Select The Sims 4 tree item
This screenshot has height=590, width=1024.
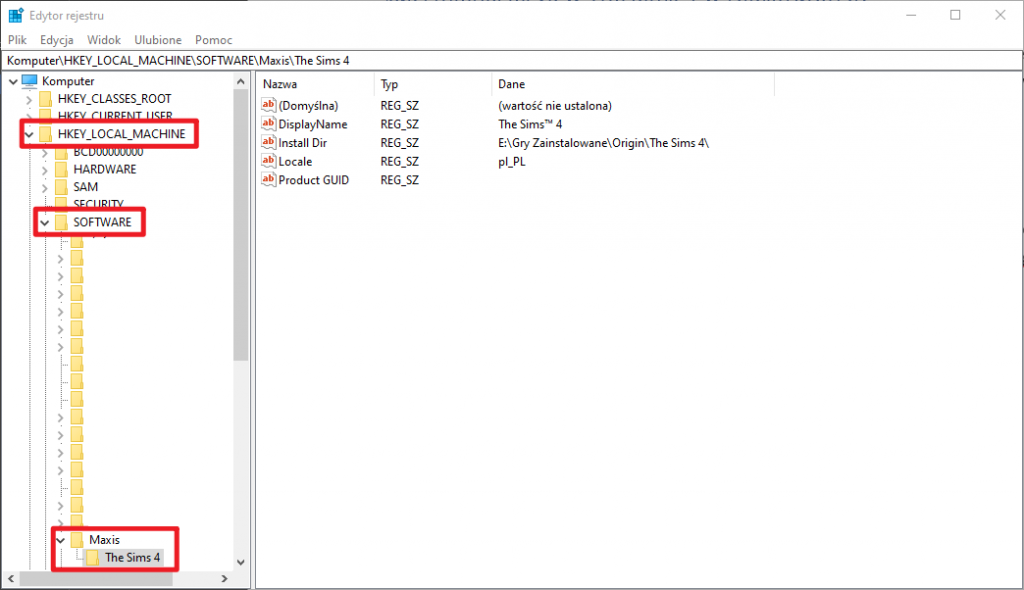point(133,557)
